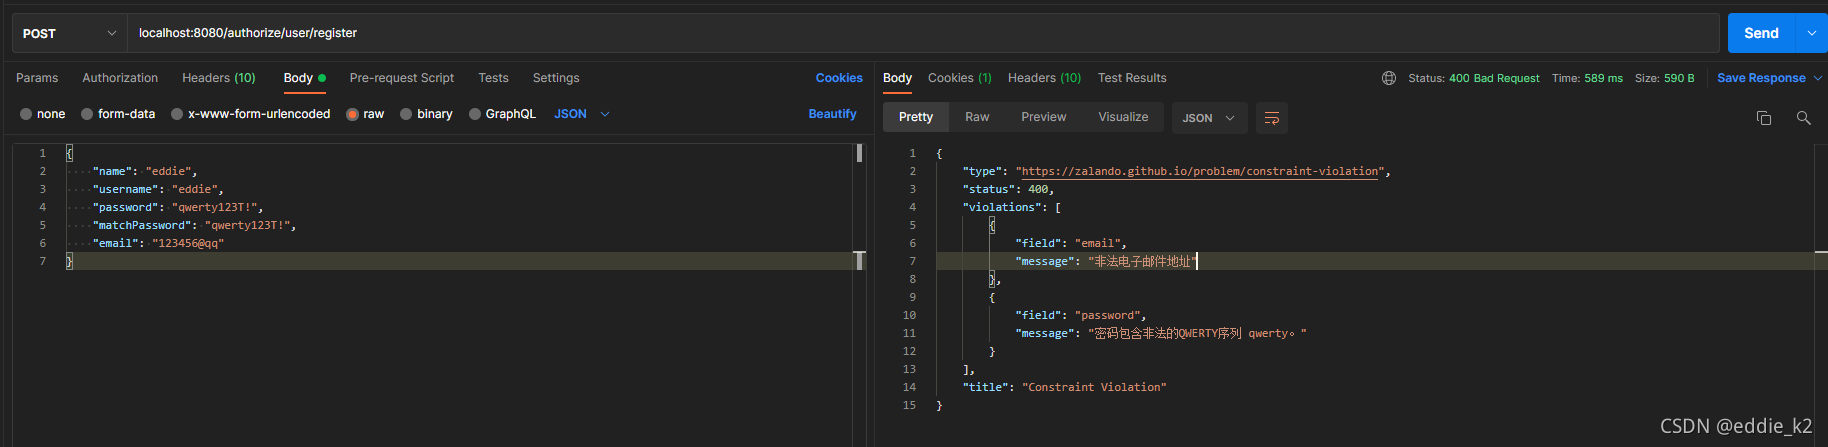Open the response Headers (10) tab
Viewport: 1828px width, 447px height.
[1044, 78]
